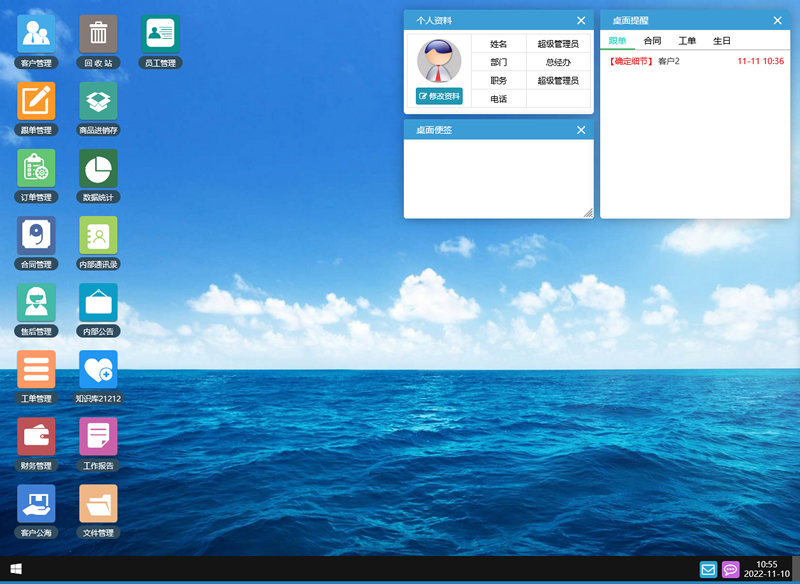
Task: Open the 回收站 recycle bin
Action: point(98,35)
